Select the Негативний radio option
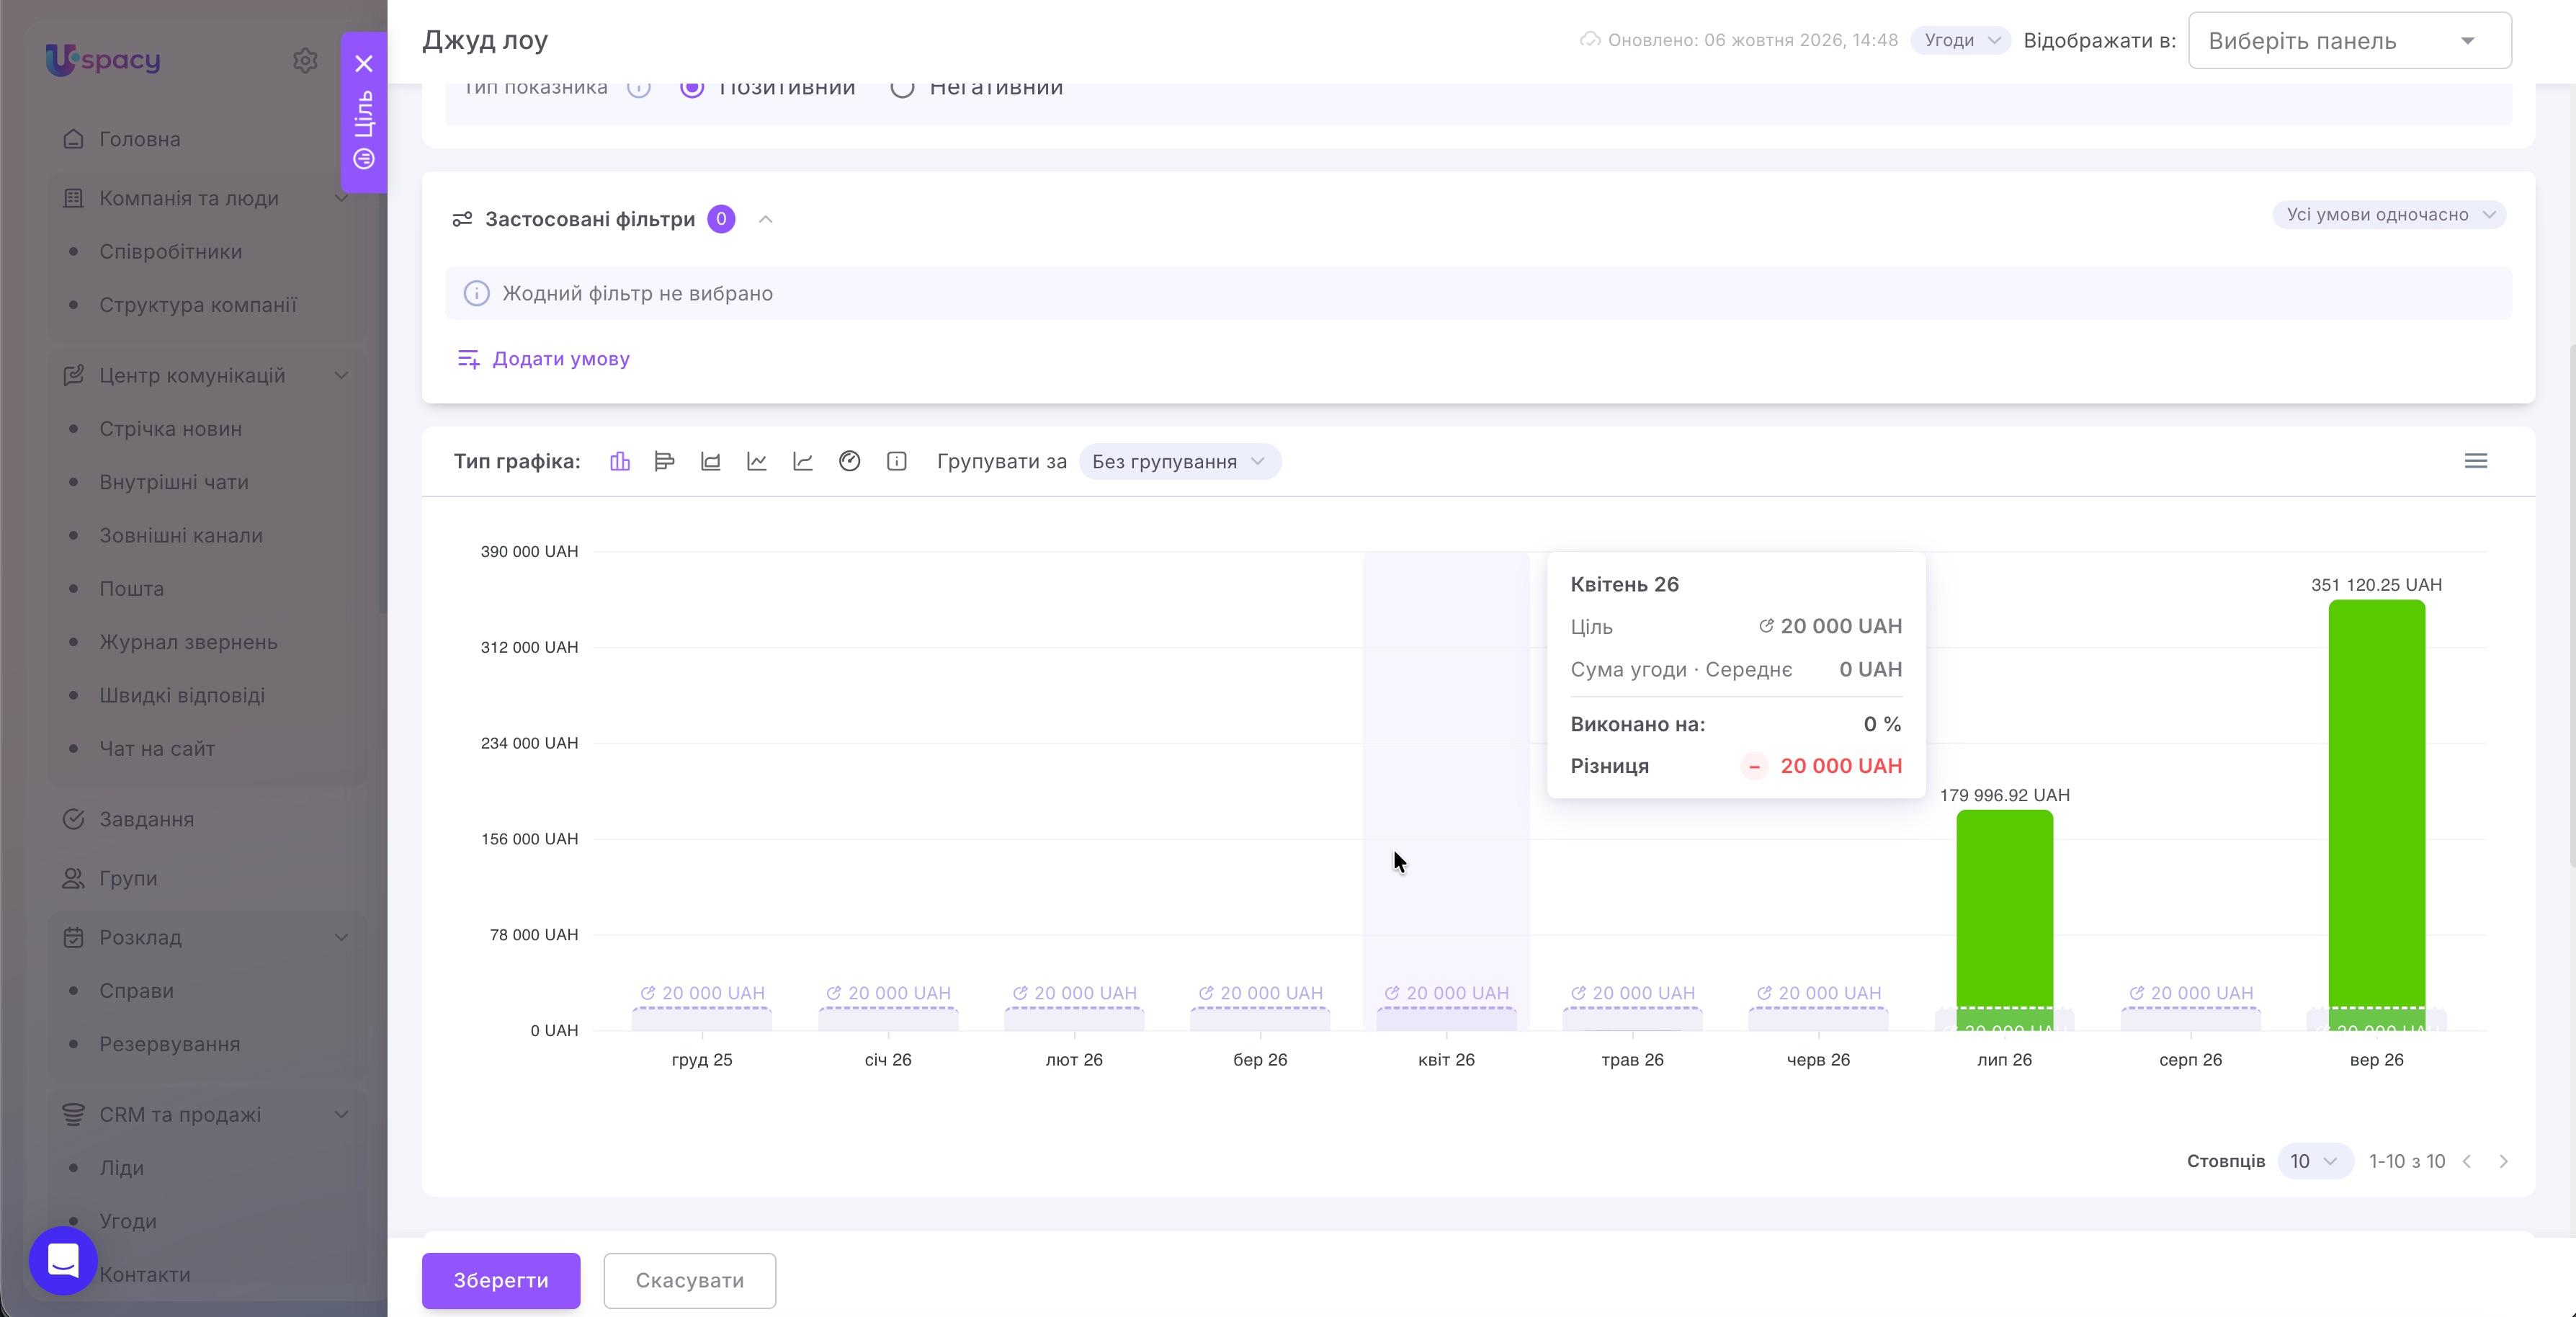 coord(902,87)
